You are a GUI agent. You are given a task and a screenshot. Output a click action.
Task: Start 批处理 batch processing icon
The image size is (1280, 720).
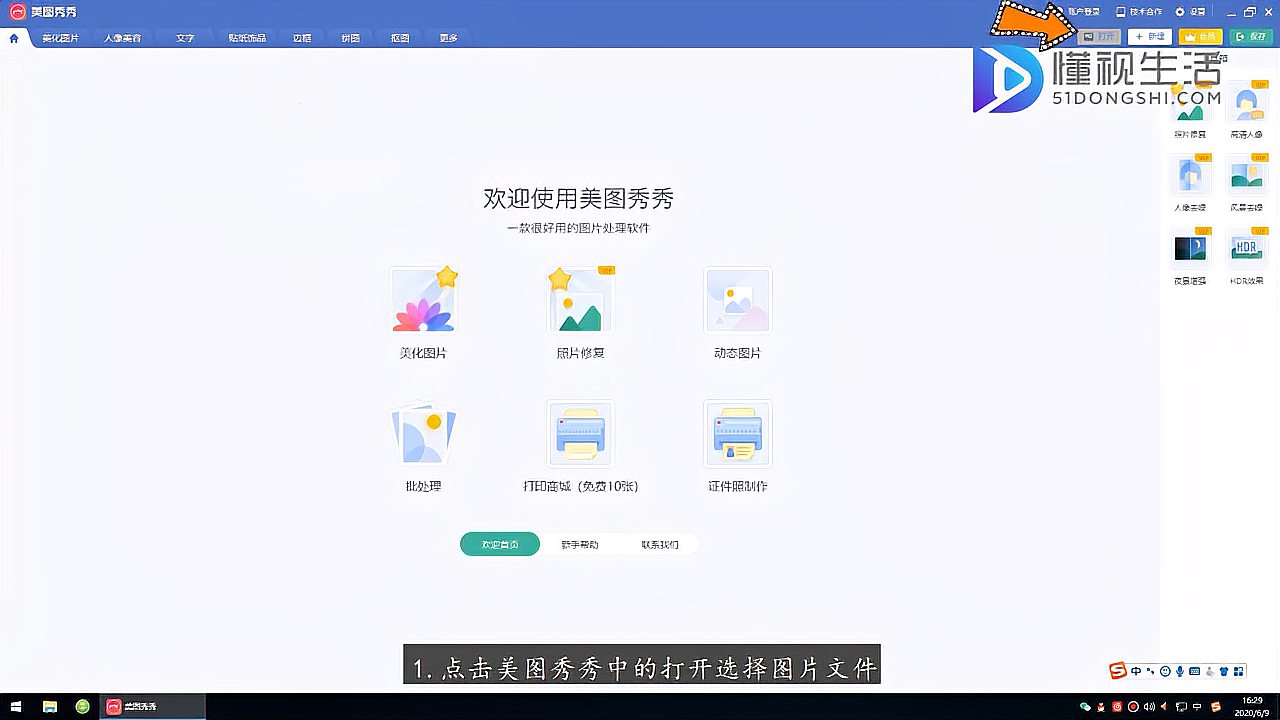pos(423,434)
